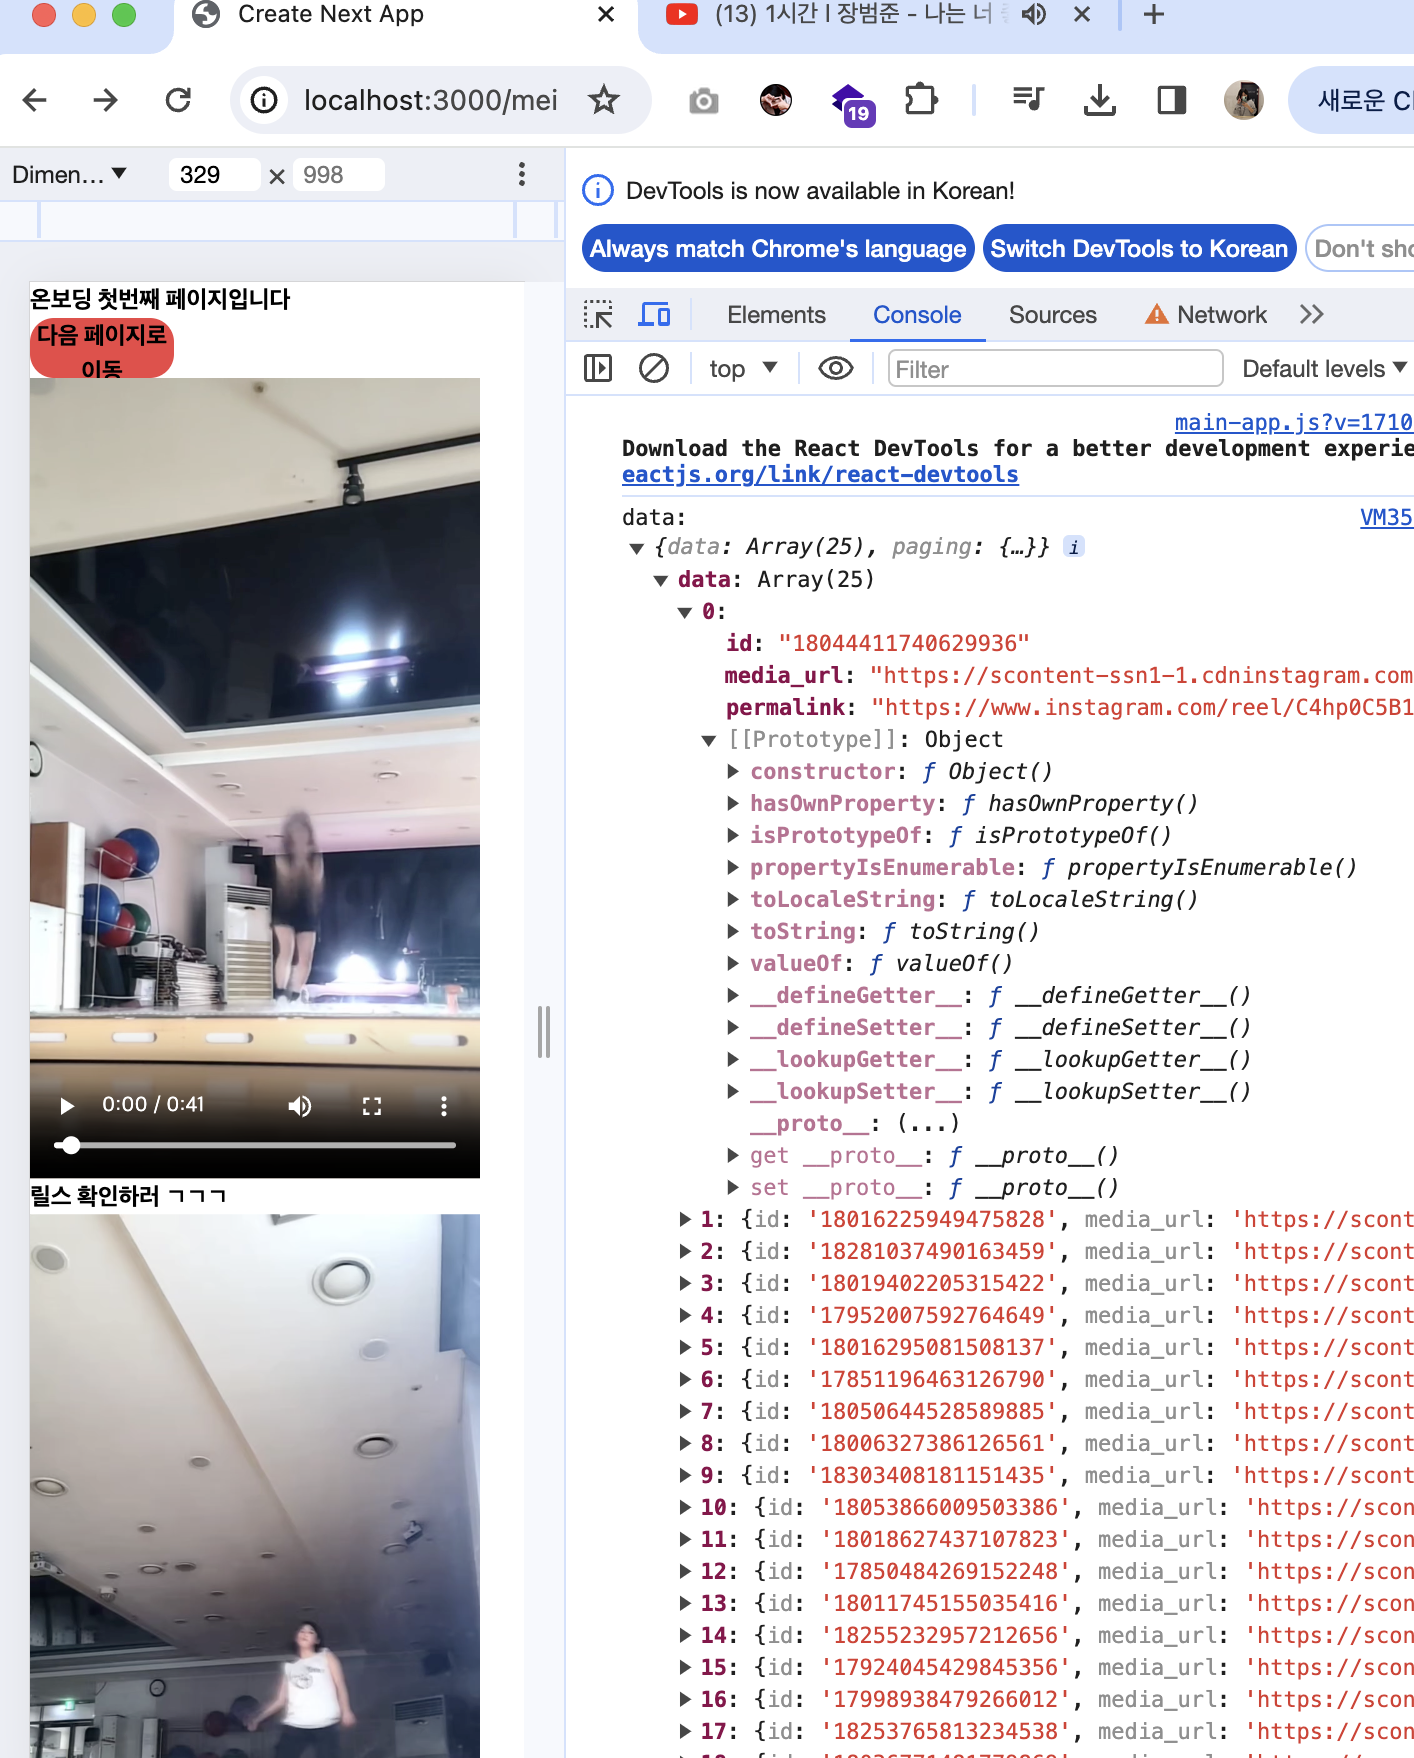Show console sidebar panel icon
This screenshot has height=1758, width=1414.
click(598, 368)
